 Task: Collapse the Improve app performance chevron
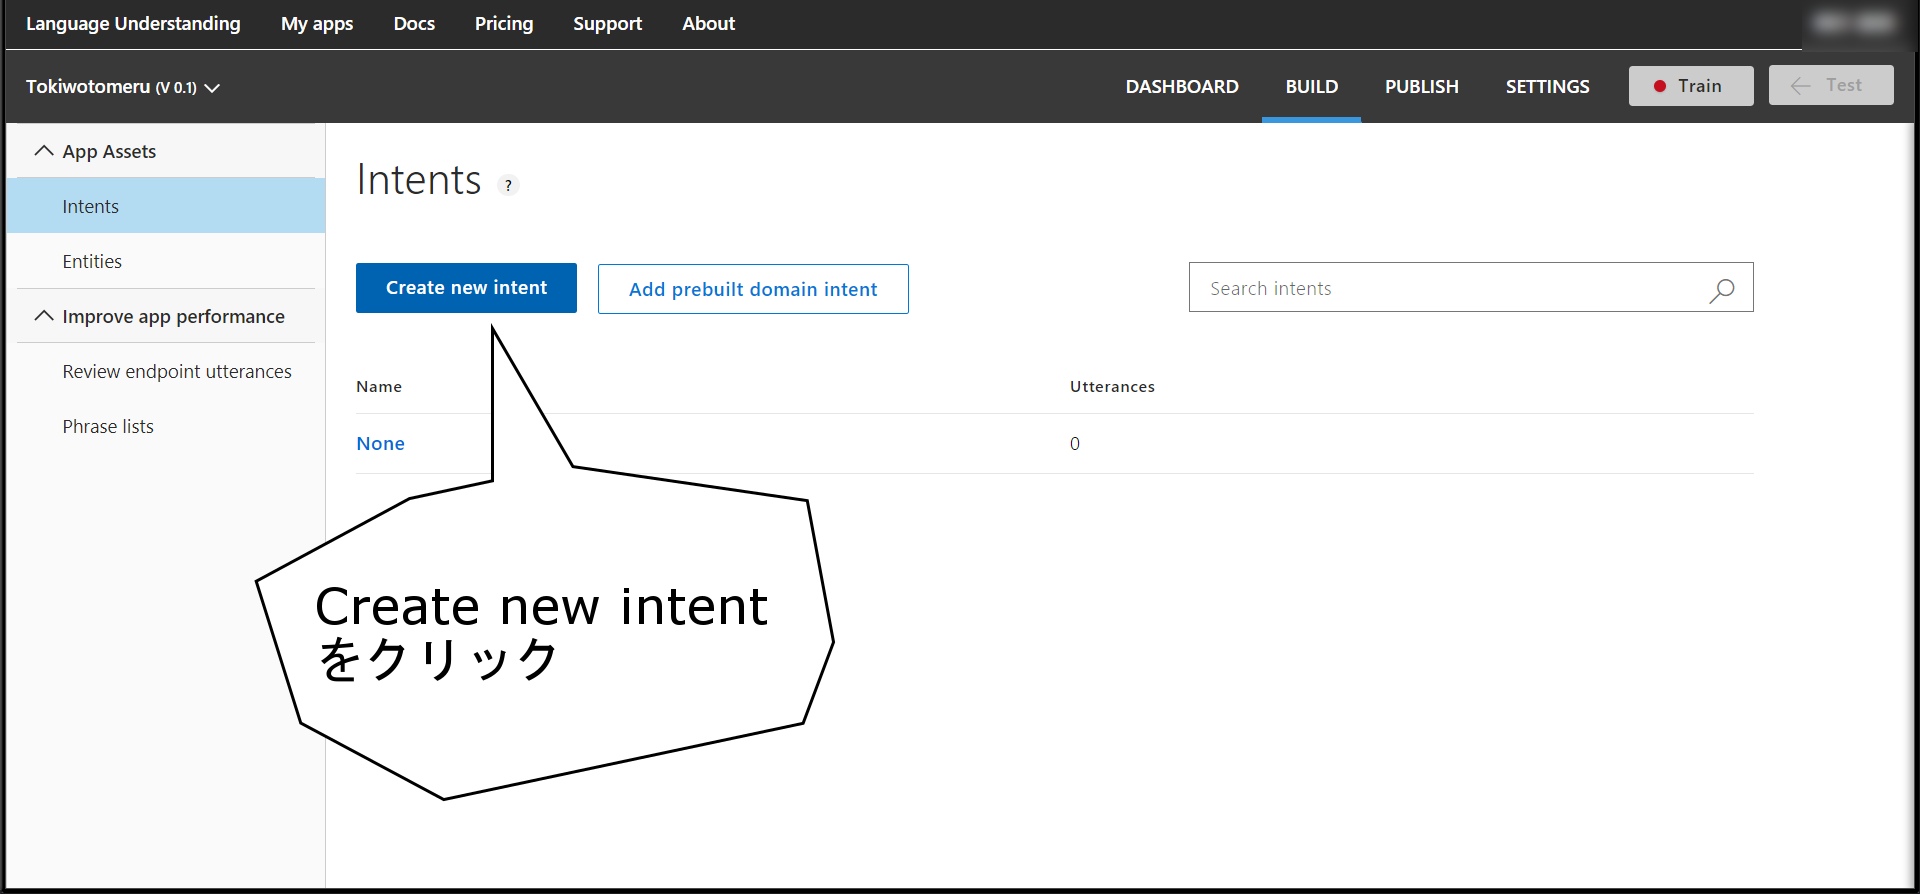click(44, 316)
